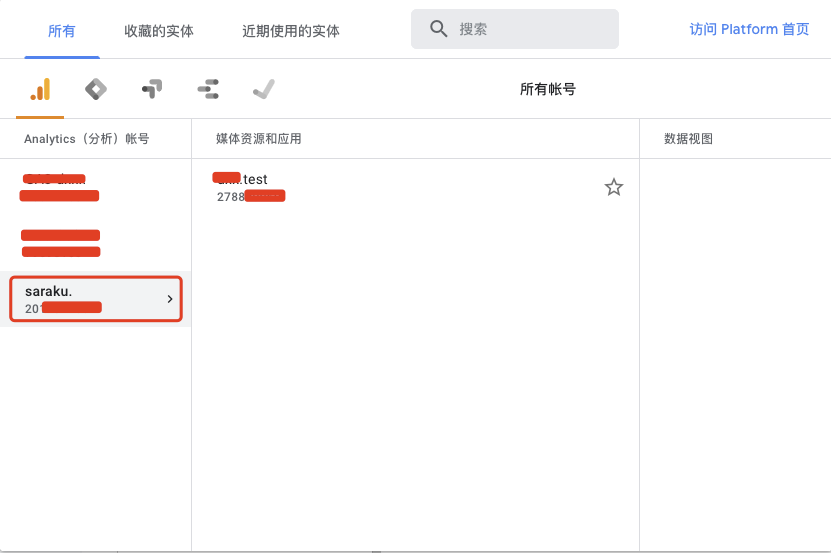This screenshot has height=553, width=831.
Task: Click the 所有帐号 heading
Action: [x=547, y=89]
